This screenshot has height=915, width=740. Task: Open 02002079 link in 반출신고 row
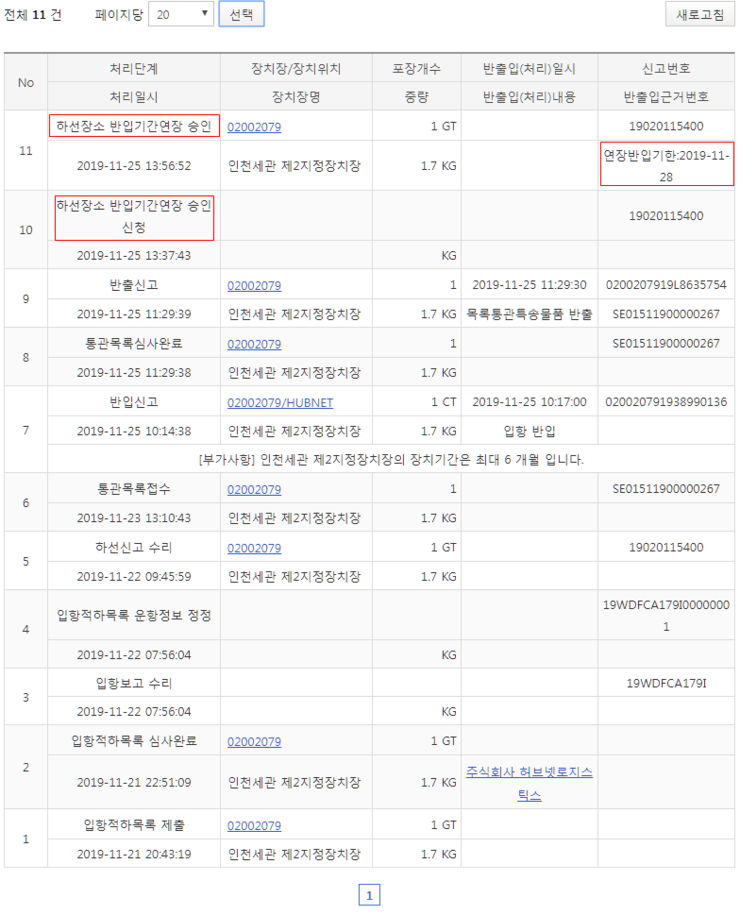click(x=254, y=285)
